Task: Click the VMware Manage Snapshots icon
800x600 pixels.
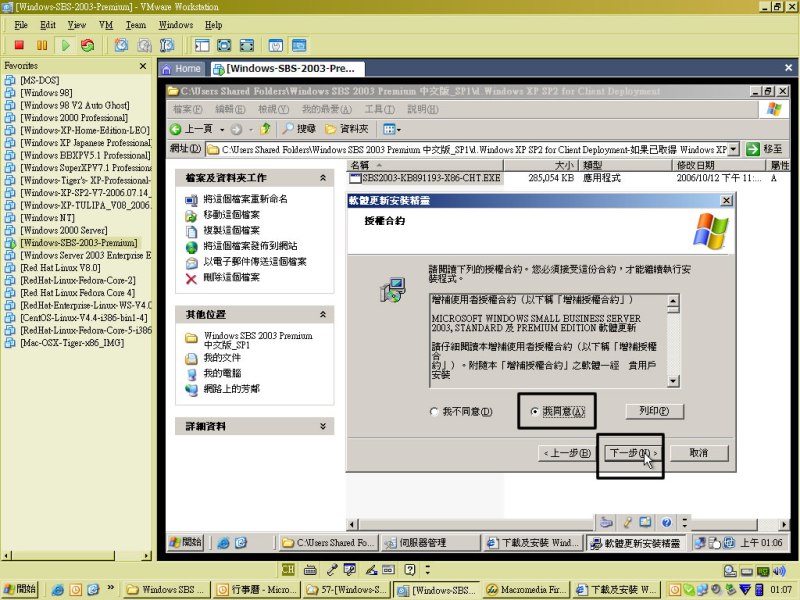Action: click(x=167, y=45)
